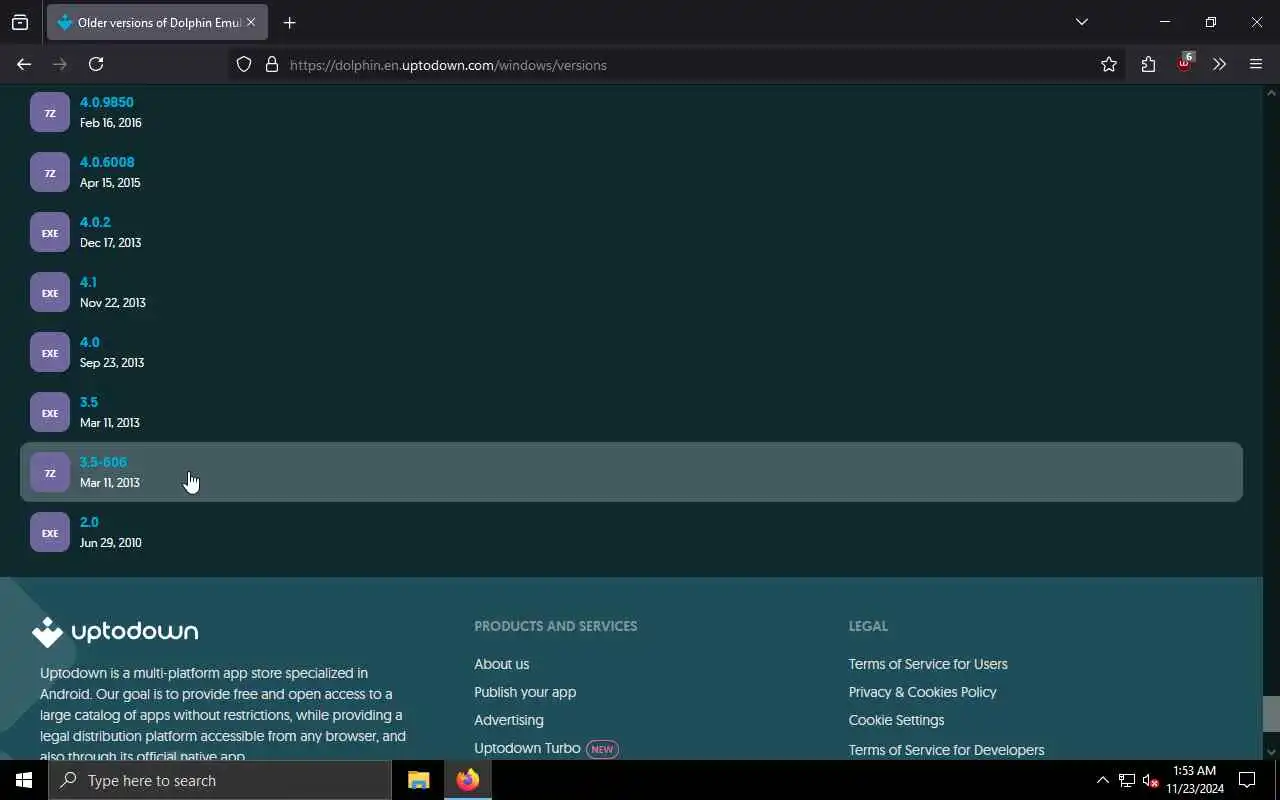Open version 4.0.2 link

click(x=95, y=222)
